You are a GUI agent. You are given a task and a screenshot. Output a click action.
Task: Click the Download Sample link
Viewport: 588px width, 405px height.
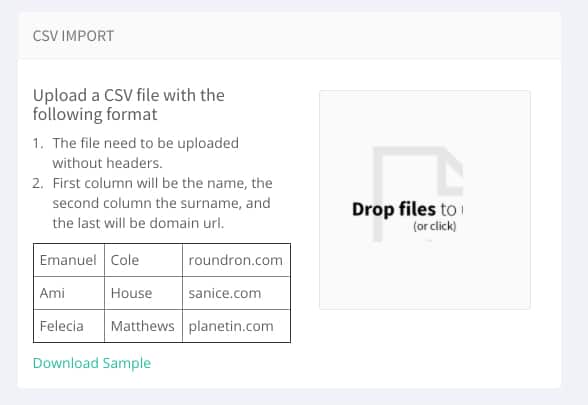[92, 363]
